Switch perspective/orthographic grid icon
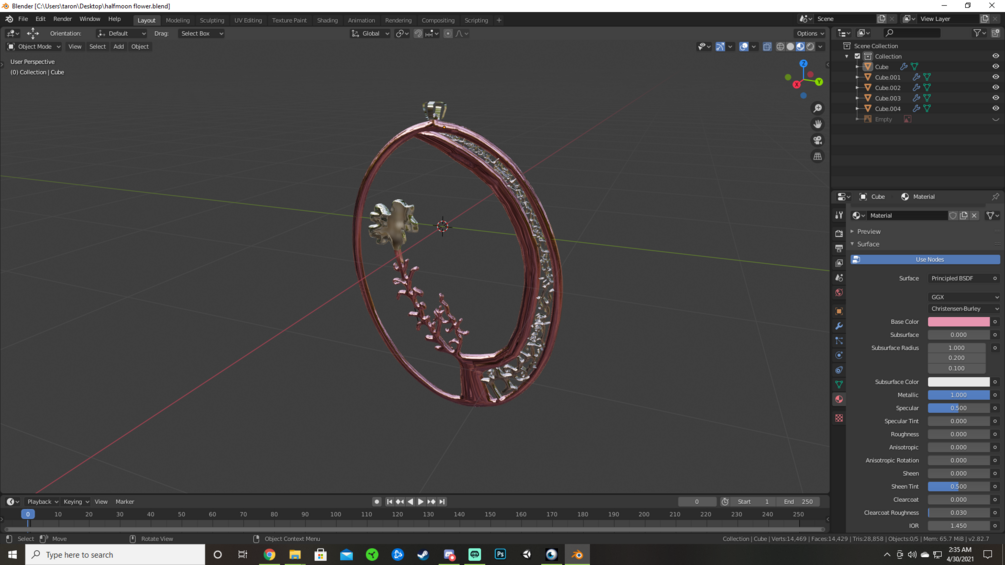This screenshot has width=1005, height=565. coord(817,156)
